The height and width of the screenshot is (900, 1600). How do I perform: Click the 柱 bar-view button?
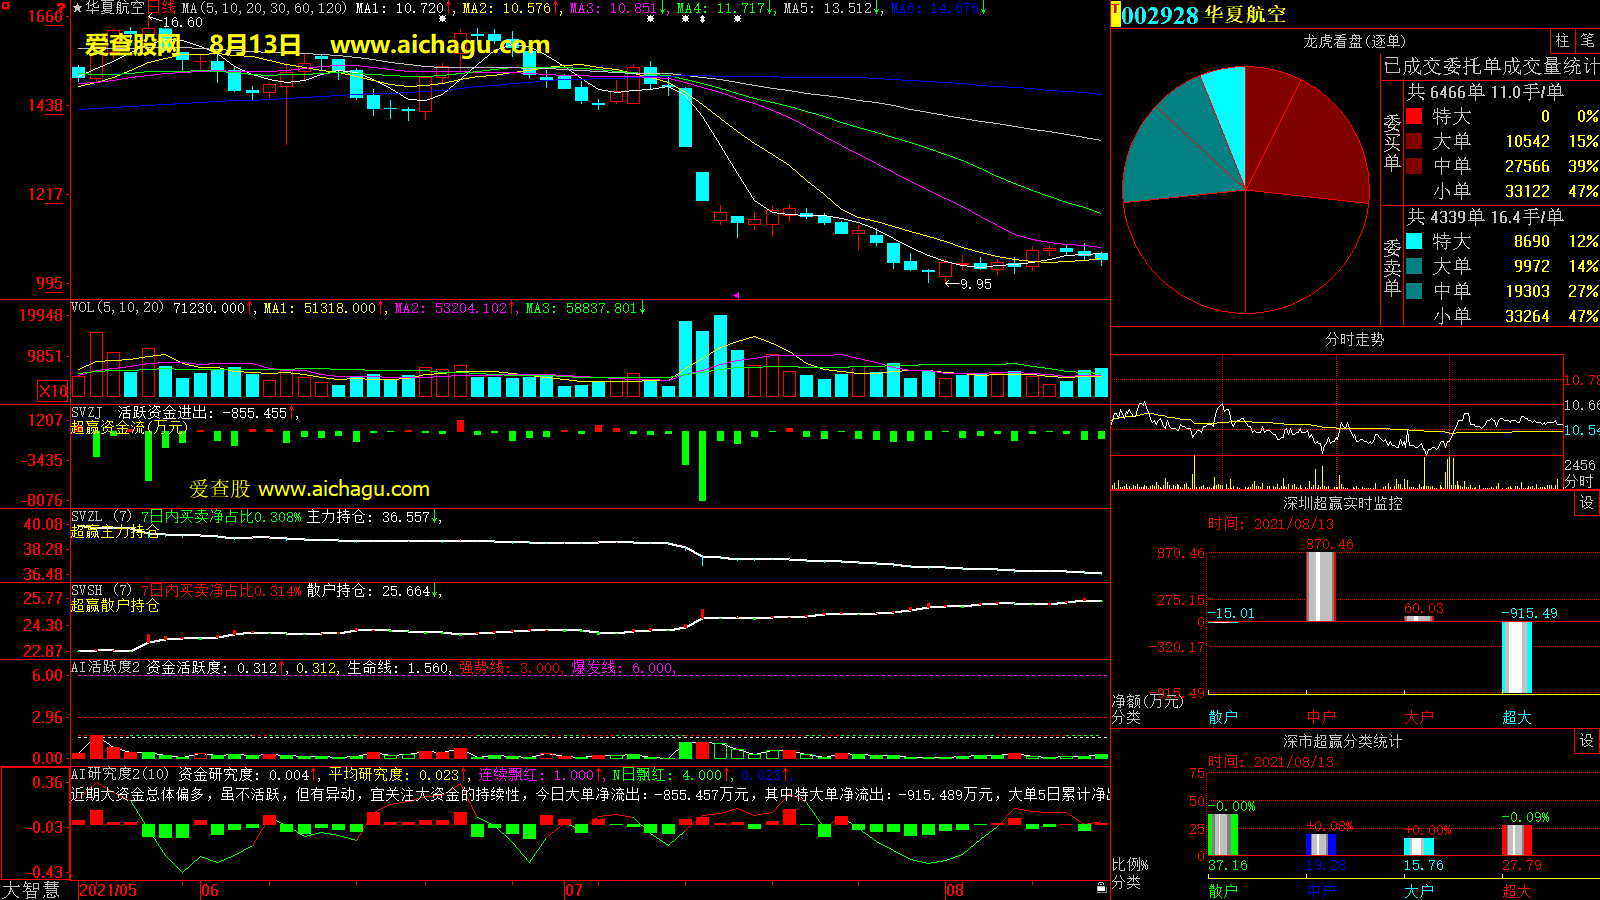pos(1562,40)
